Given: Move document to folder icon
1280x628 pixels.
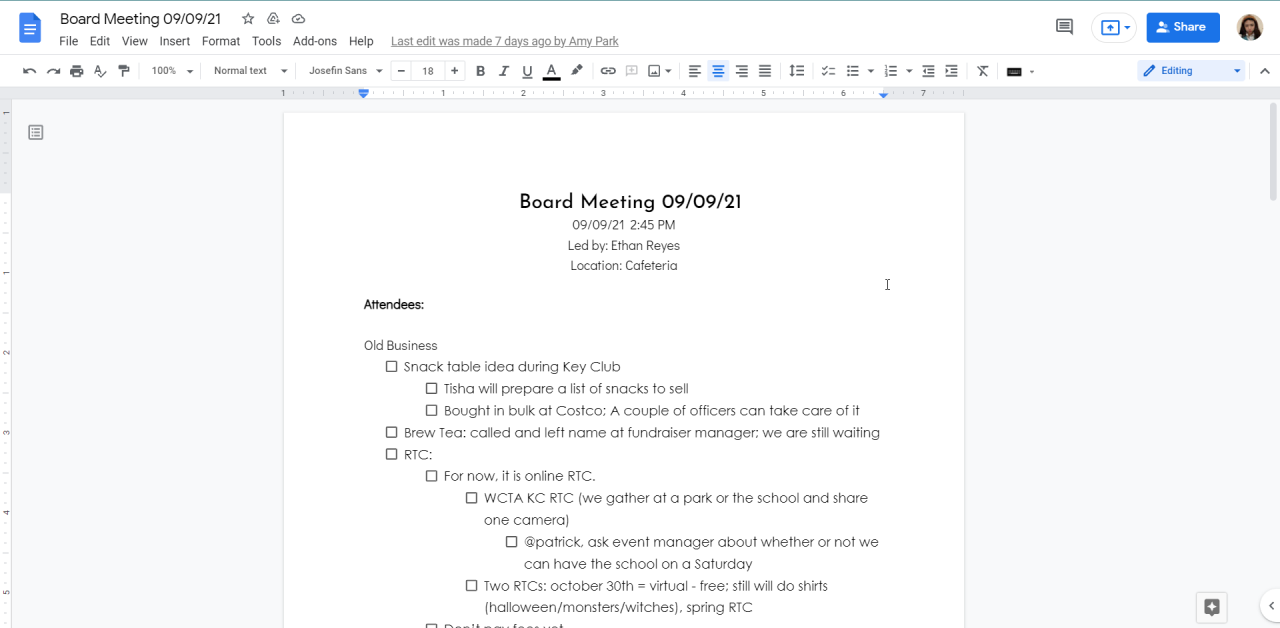Looking at the screenshot, I should (x=273, y=19).
